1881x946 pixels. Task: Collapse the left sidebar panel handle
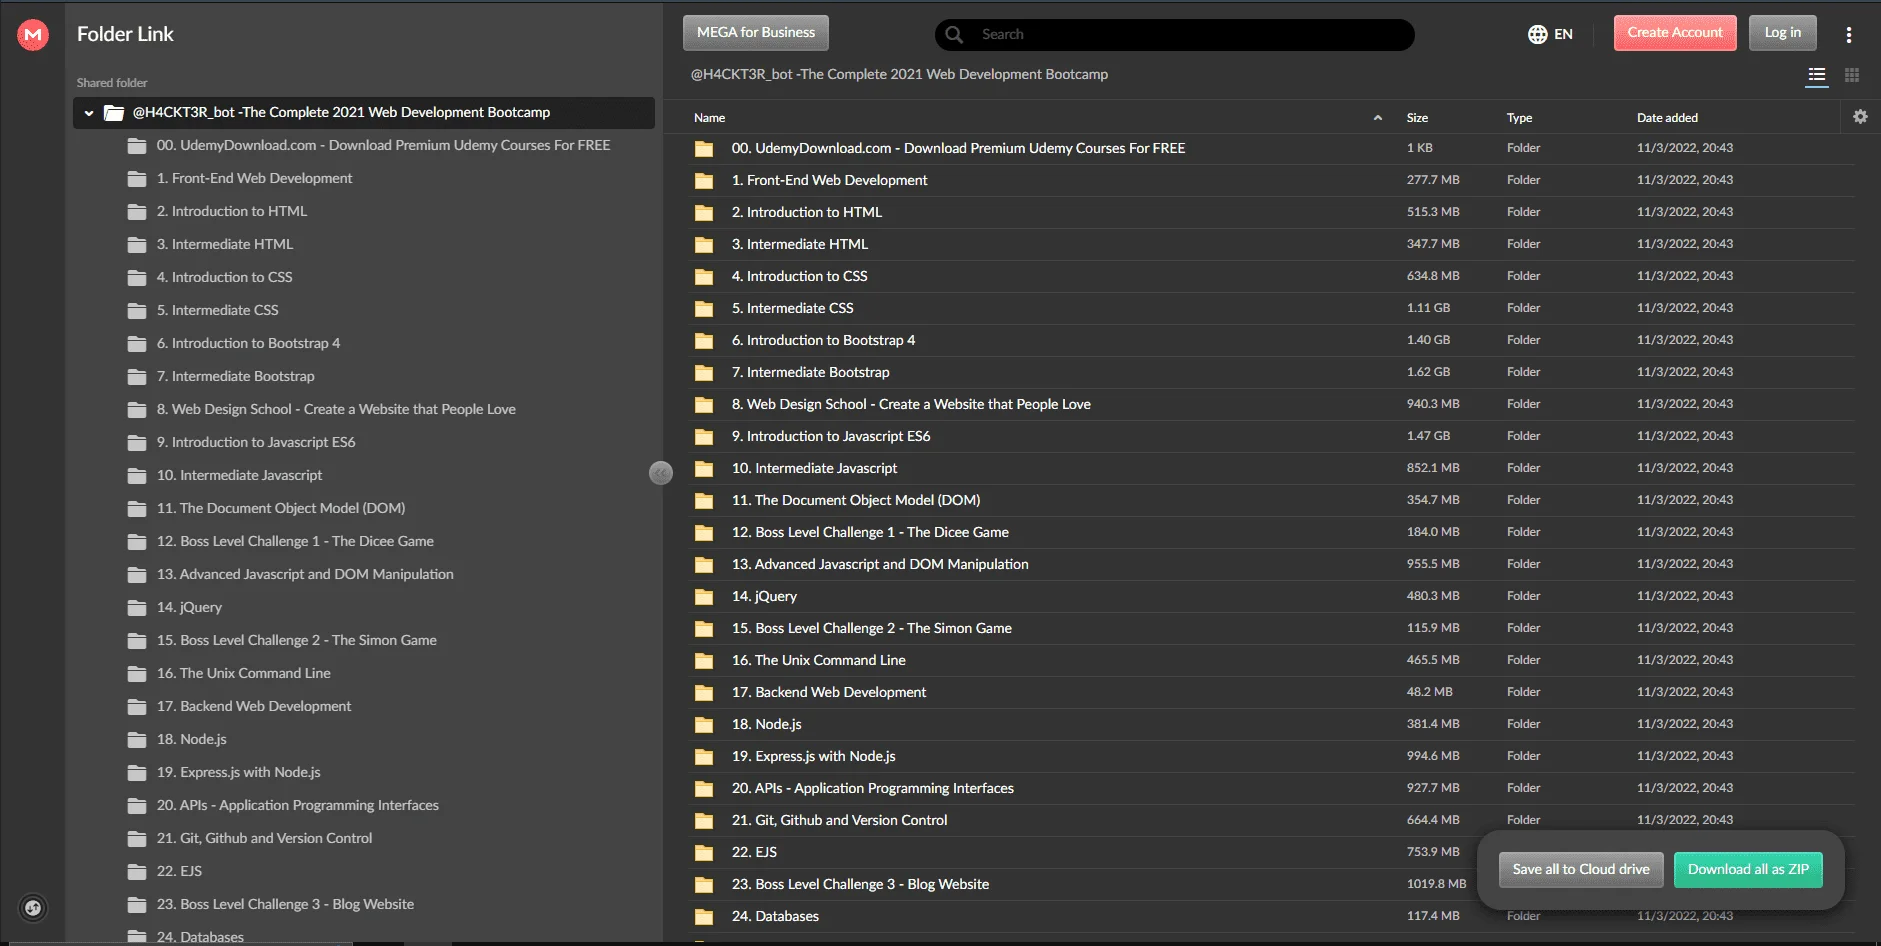click(661, 473)
